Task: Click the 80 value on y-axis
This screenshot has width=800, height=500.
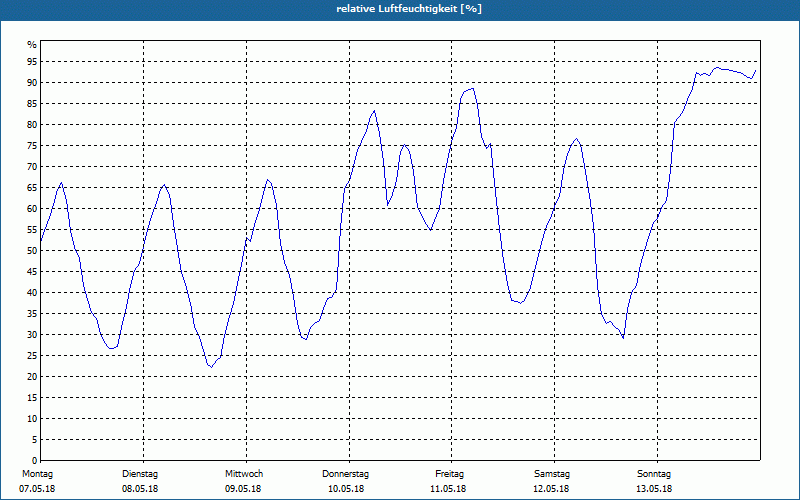Action: (32, 124)
